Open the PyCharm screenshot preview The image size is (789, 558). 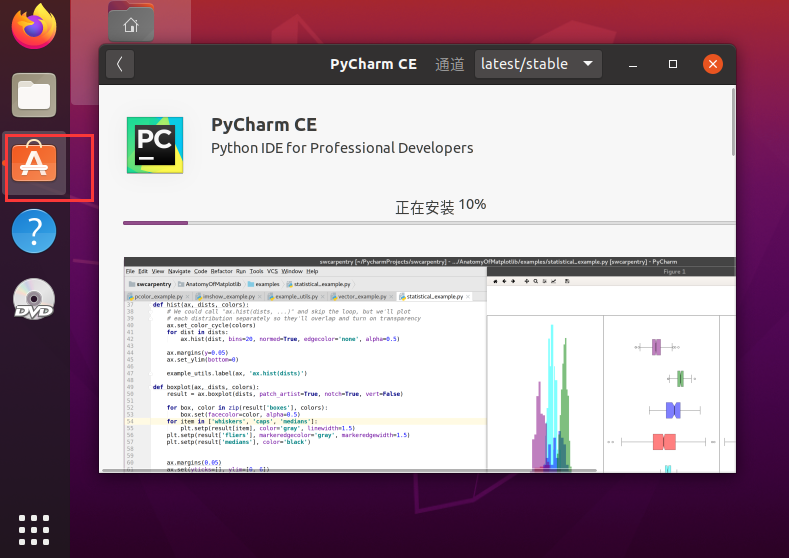coord(430,364)
